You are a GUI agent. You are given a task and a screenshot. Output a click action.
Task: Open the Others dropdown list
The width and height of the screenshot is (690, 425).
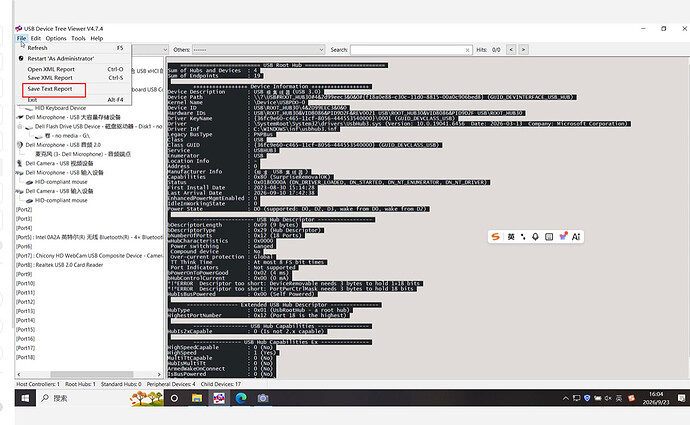point(258,50)
